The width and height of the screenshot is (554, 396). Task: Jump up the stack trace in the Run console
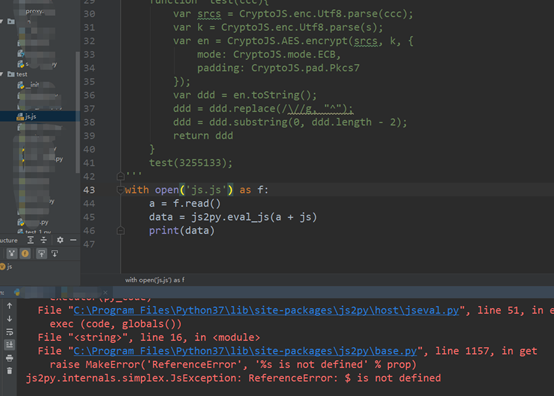click(x=10, y=306)
